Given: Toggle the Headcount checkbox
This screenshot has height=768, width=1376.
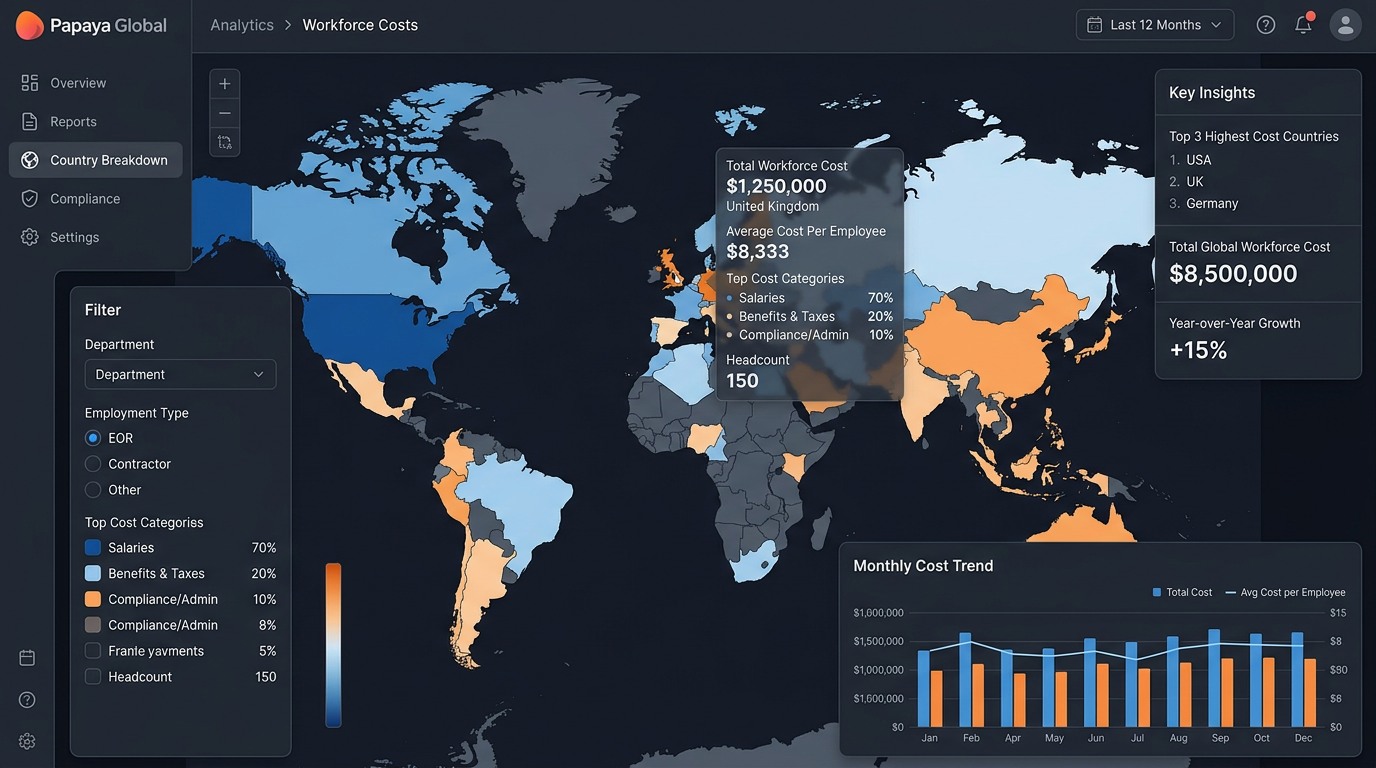Looking at the screenshot, I should coord(93,677).
